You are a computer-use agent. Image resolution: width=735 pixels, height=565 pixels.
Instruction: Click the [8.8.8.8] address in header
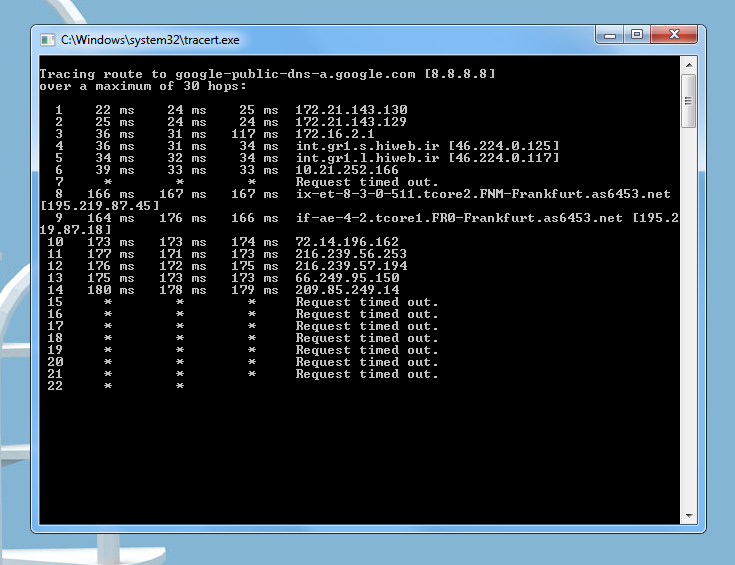coord(459,74)
